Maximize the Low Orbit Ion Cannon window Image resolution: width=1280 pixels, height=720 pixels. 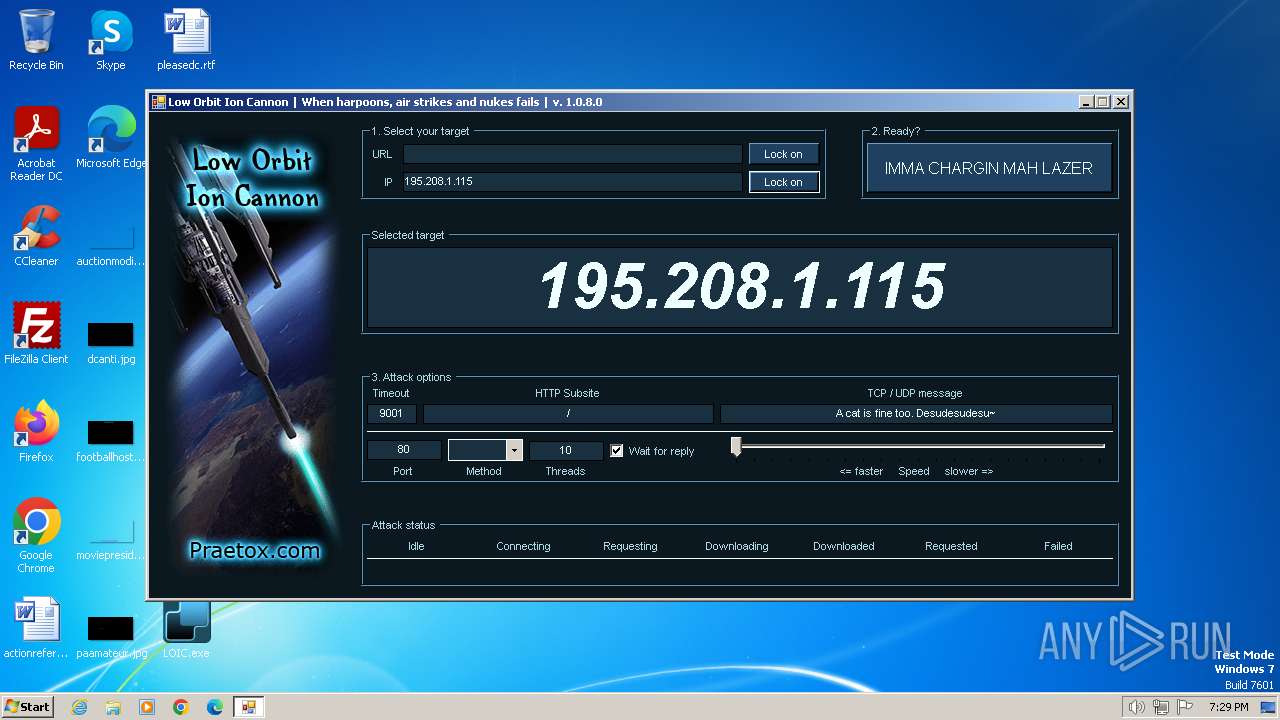[1103, 102]
